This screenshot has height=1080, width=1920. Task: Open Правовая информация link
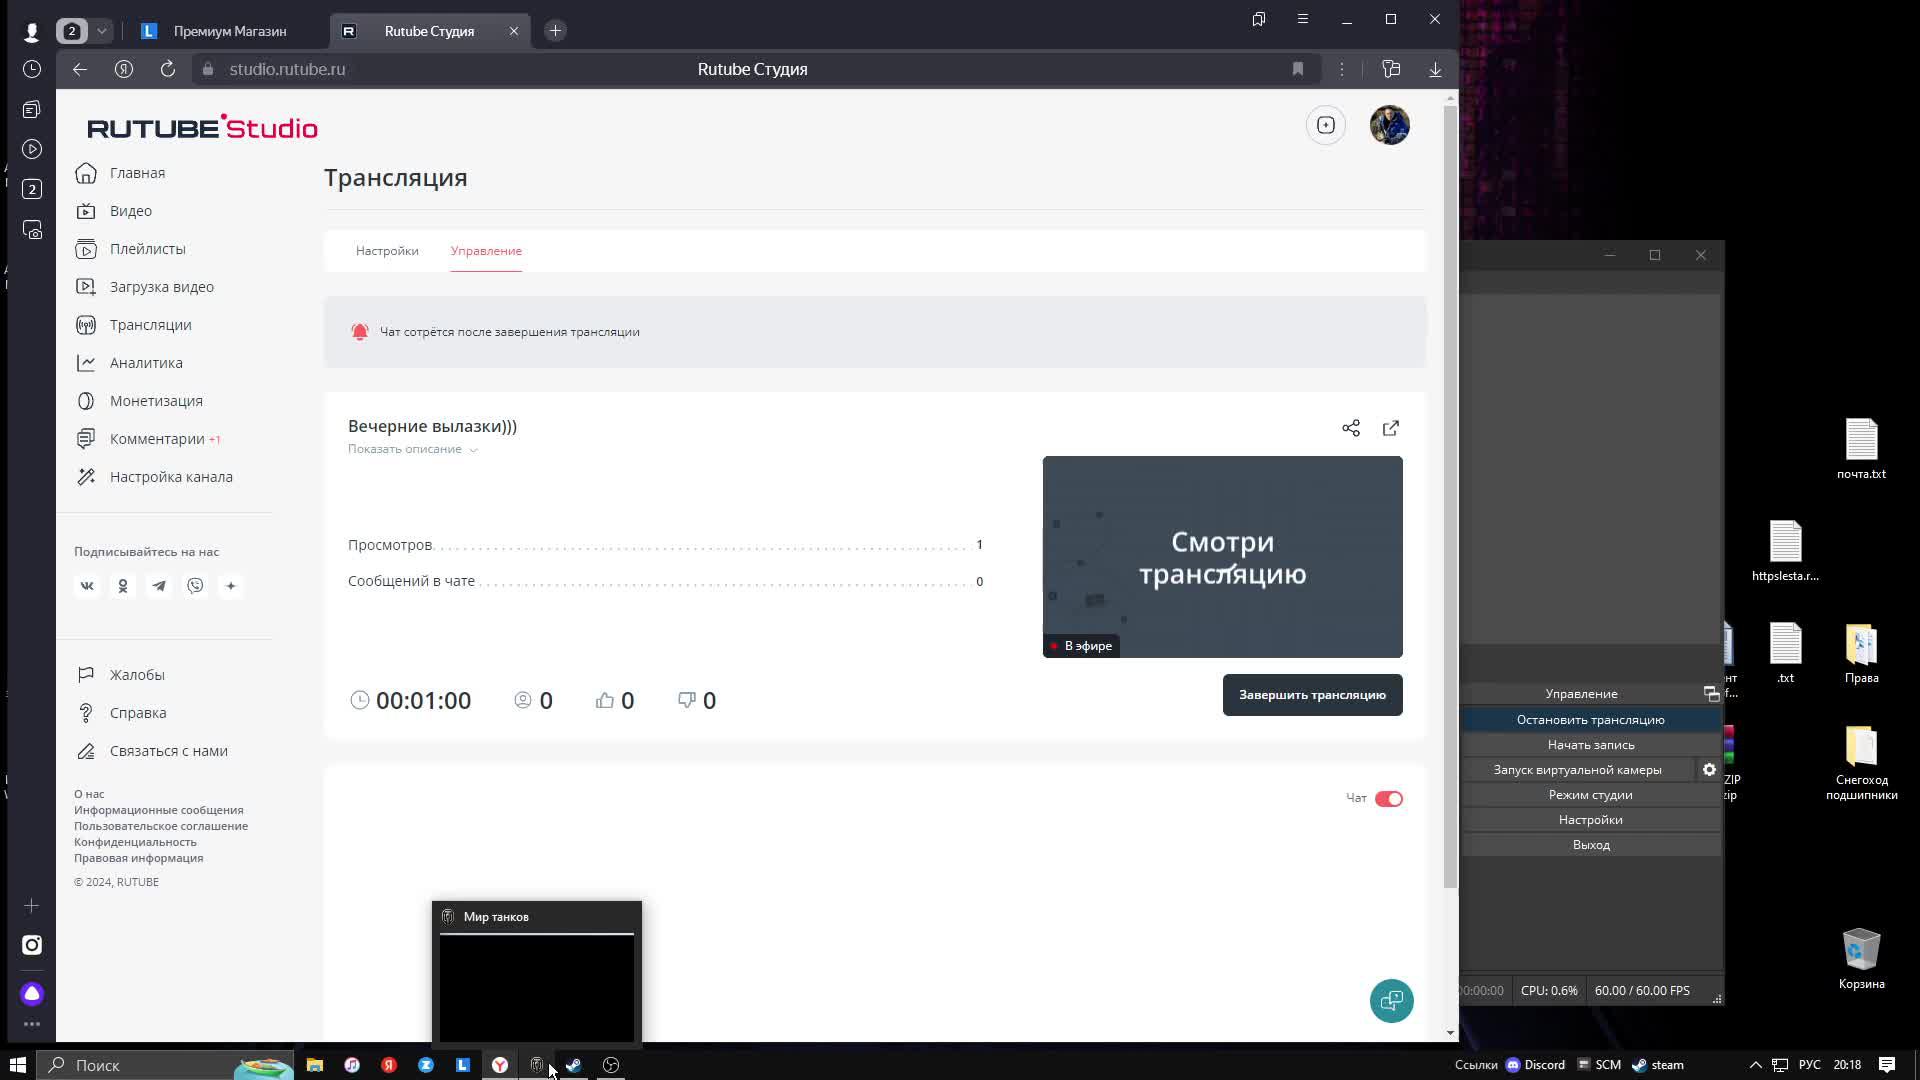(138, 858)
